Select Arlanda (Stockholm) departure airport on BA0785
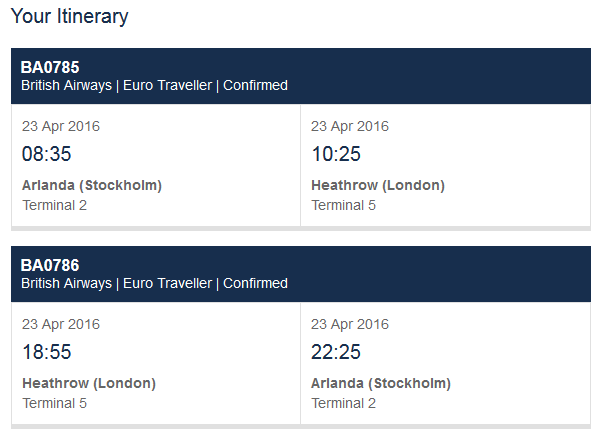This screenshot has height=435, width=595. coord(92,185)
